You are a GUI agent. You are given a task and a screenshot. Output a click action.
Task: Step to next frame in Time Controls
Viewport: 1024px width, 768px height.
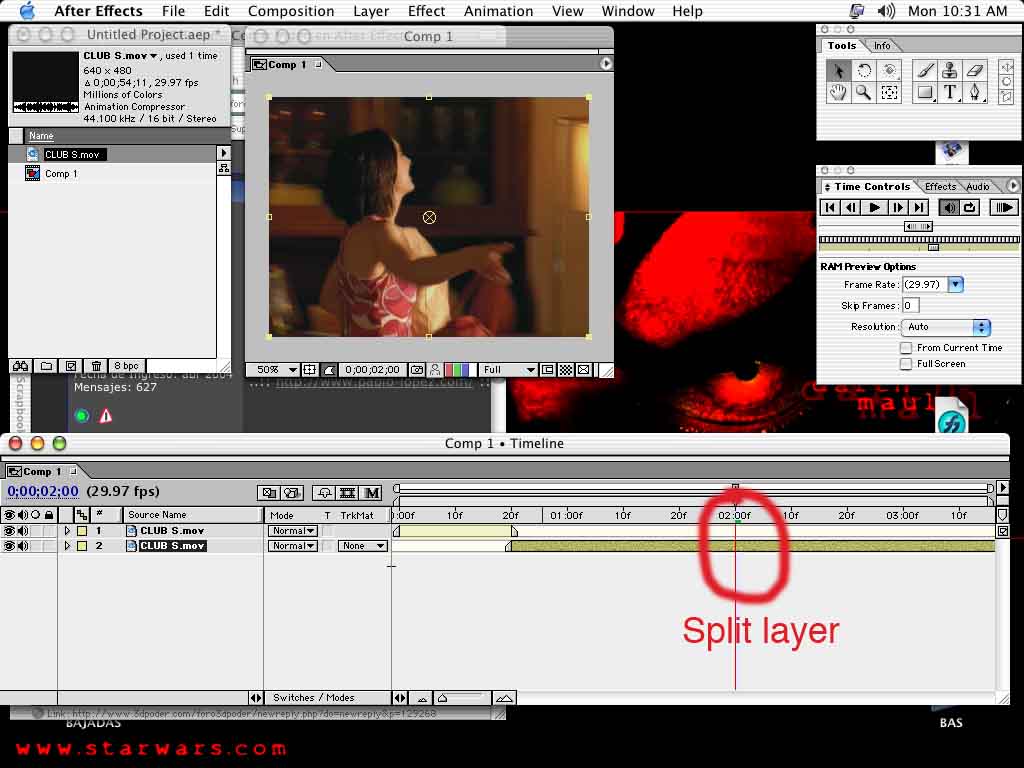[897, 208]
